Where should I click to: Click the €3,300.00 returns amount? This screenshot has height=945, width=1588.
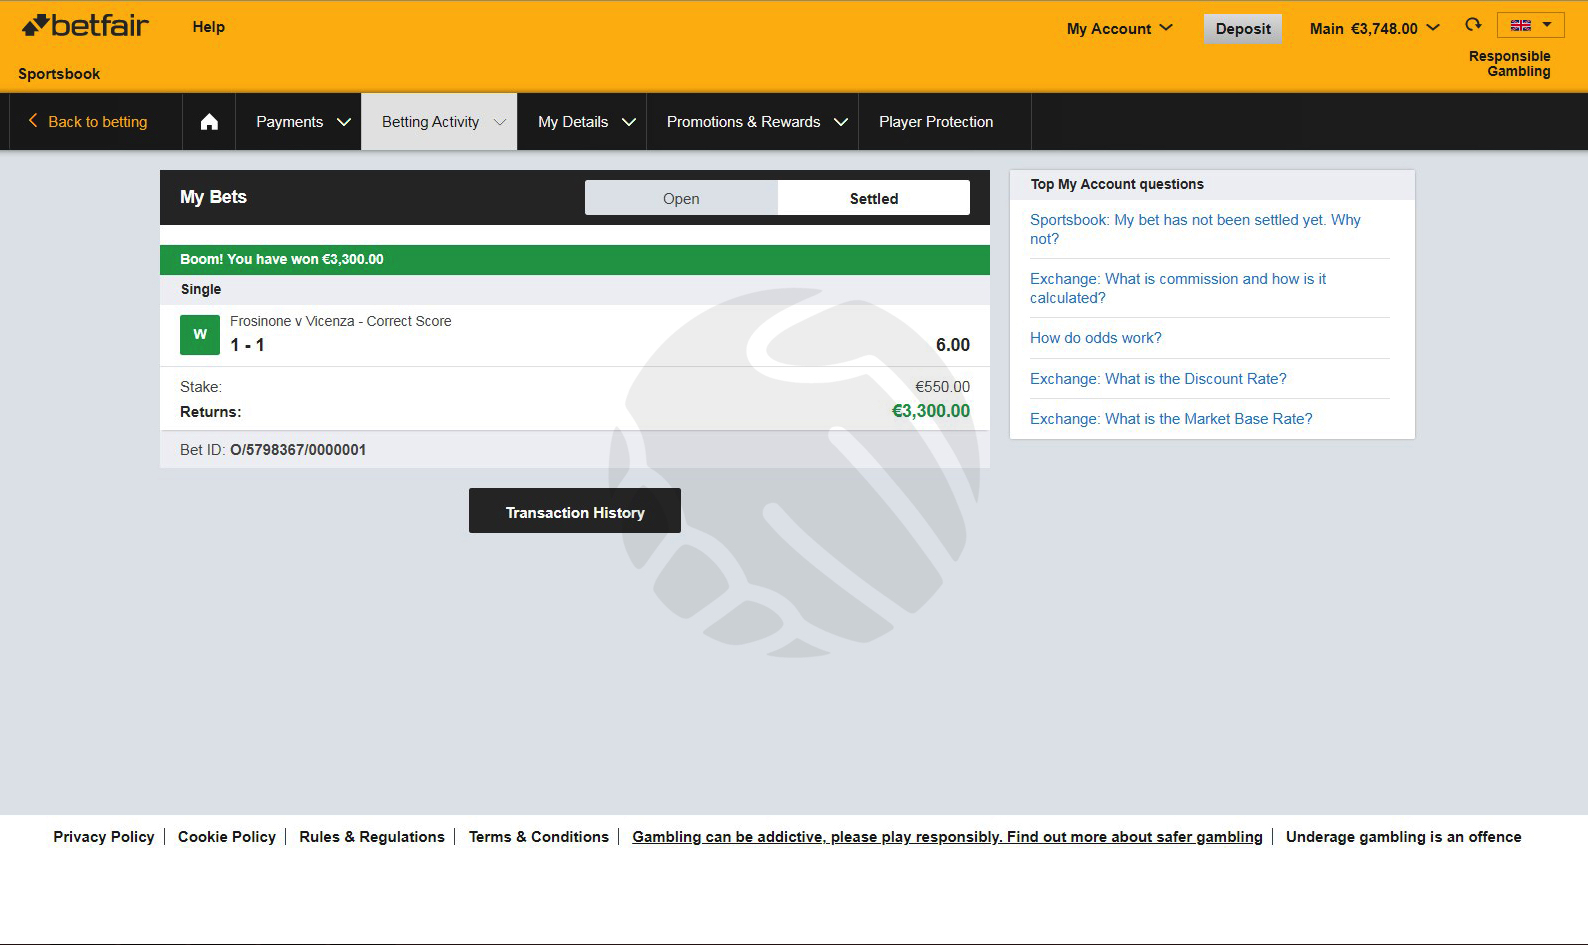point(931,411)
